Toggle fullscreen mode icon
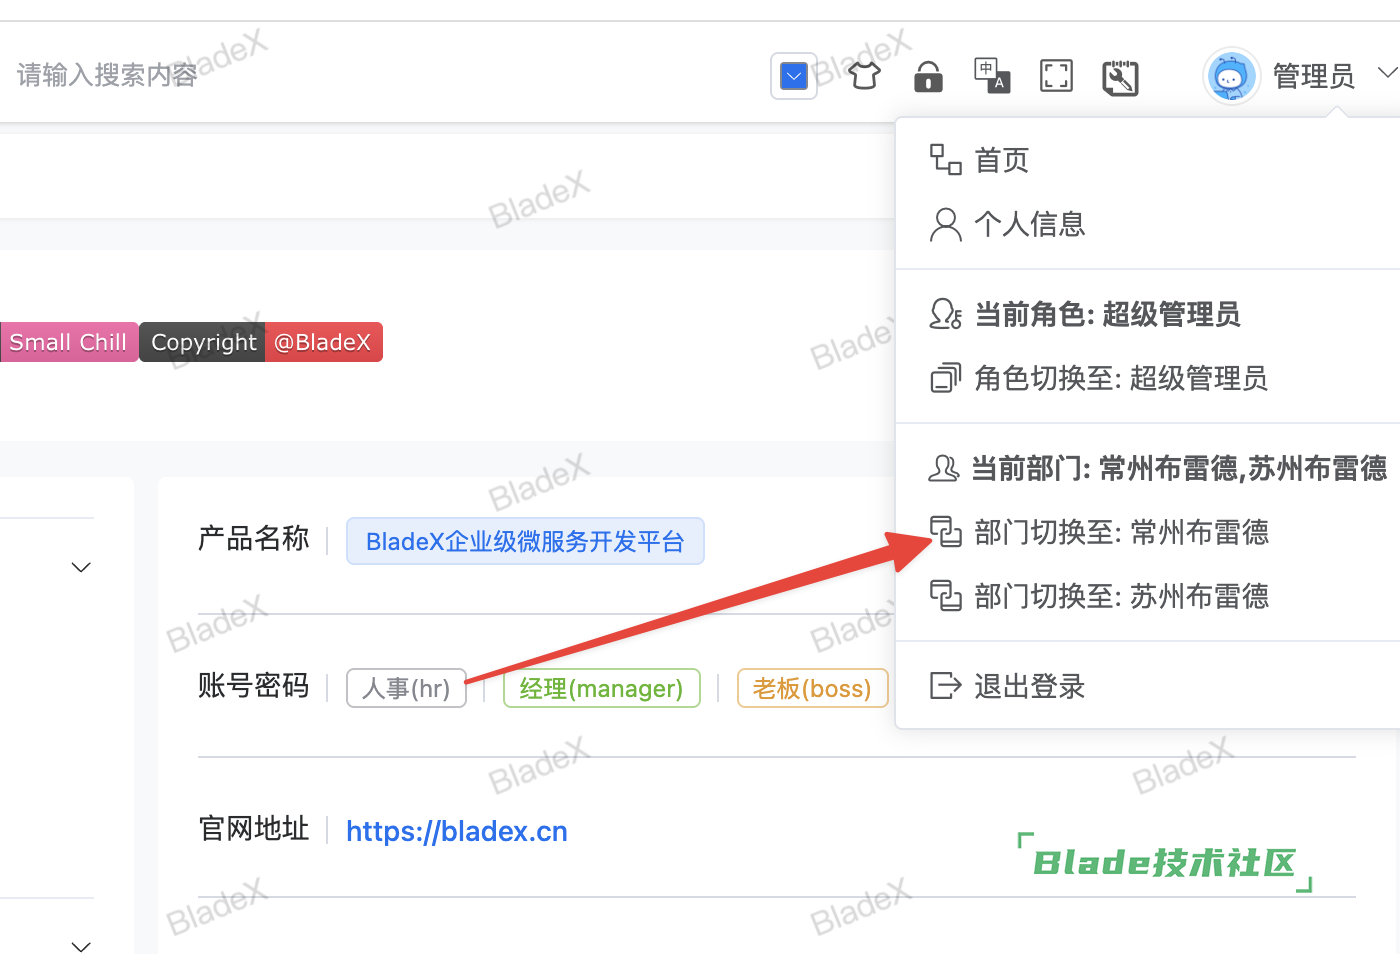 [x=1056, y=76]
